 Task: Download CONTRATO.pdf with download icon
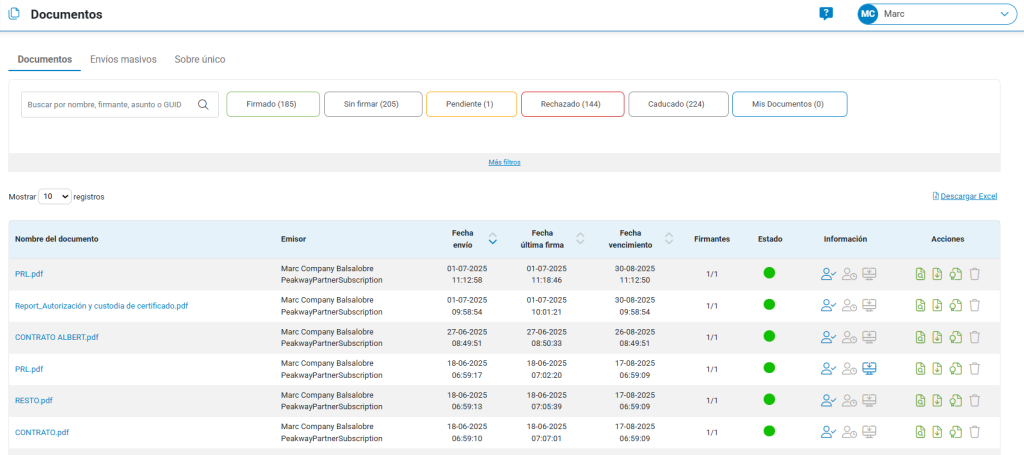[x=937, y=431]
